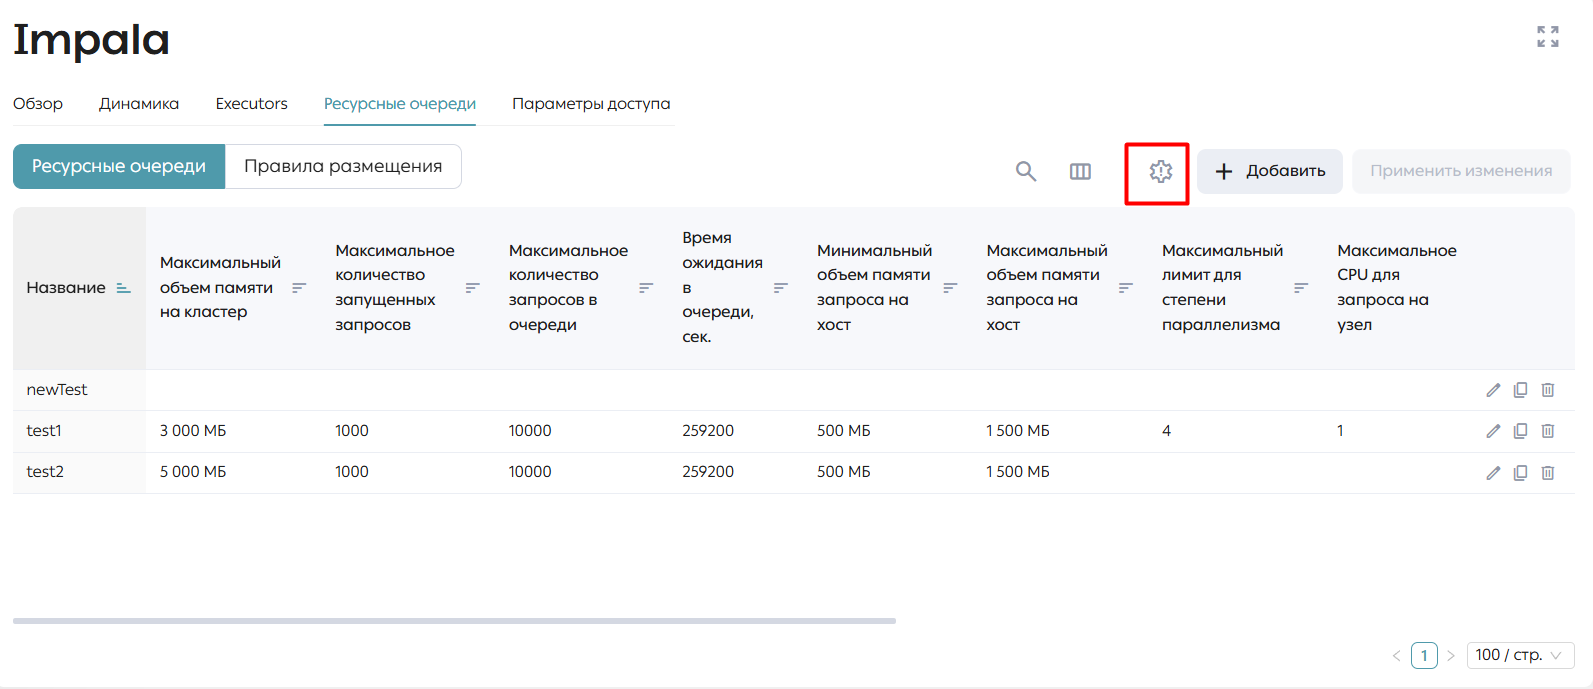Select the Ресурсные очереди top tab
1593x689 pixels.
[400, 104]
